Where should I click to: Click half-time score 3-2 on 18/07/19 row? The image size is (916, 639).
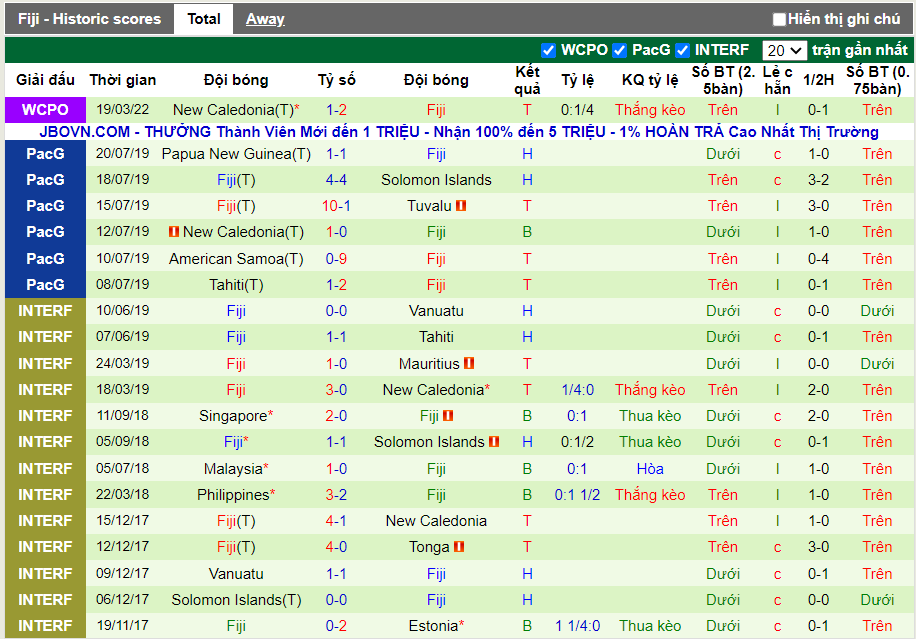[x=818, y=180]
